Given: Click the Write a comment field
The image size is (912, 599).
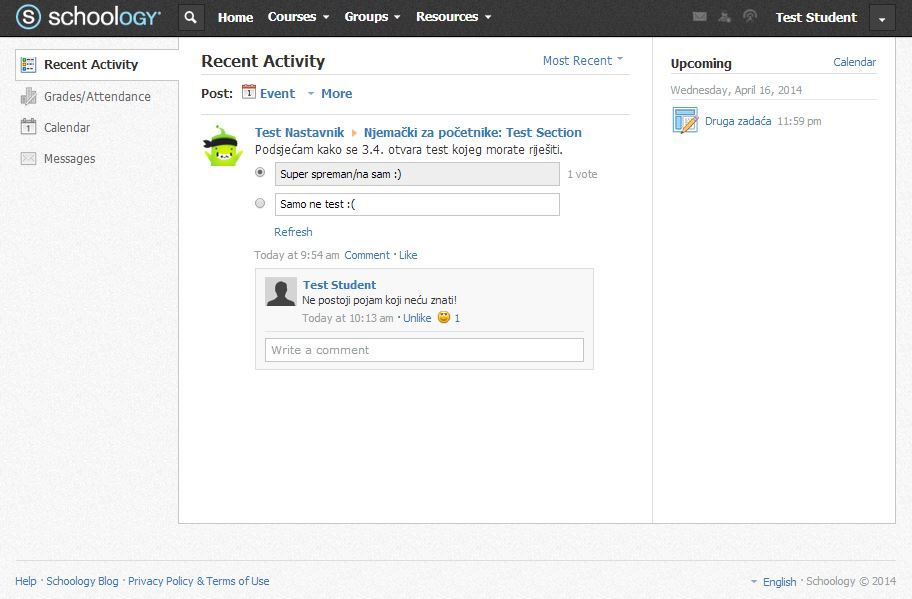Looking at the screenshot, I should tap(424, 350).
